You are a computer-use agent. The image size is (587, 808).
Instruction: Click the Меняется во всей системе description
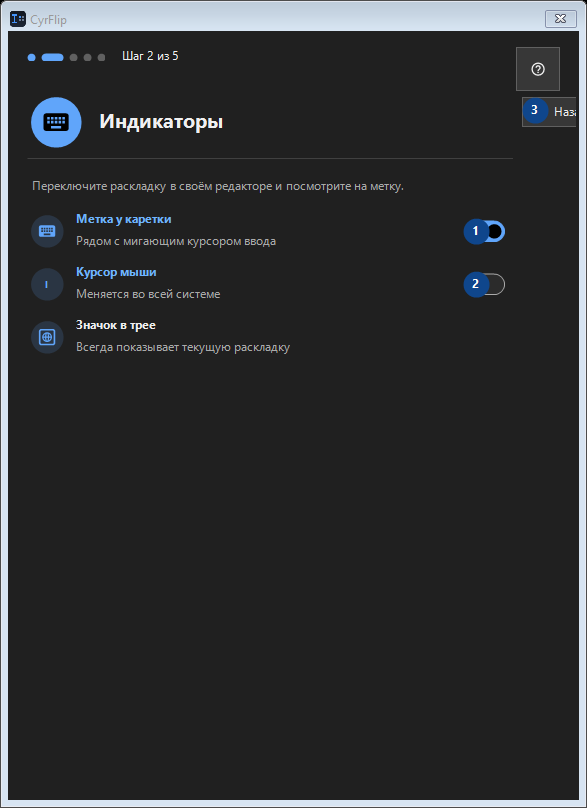[x=148, y=294]
